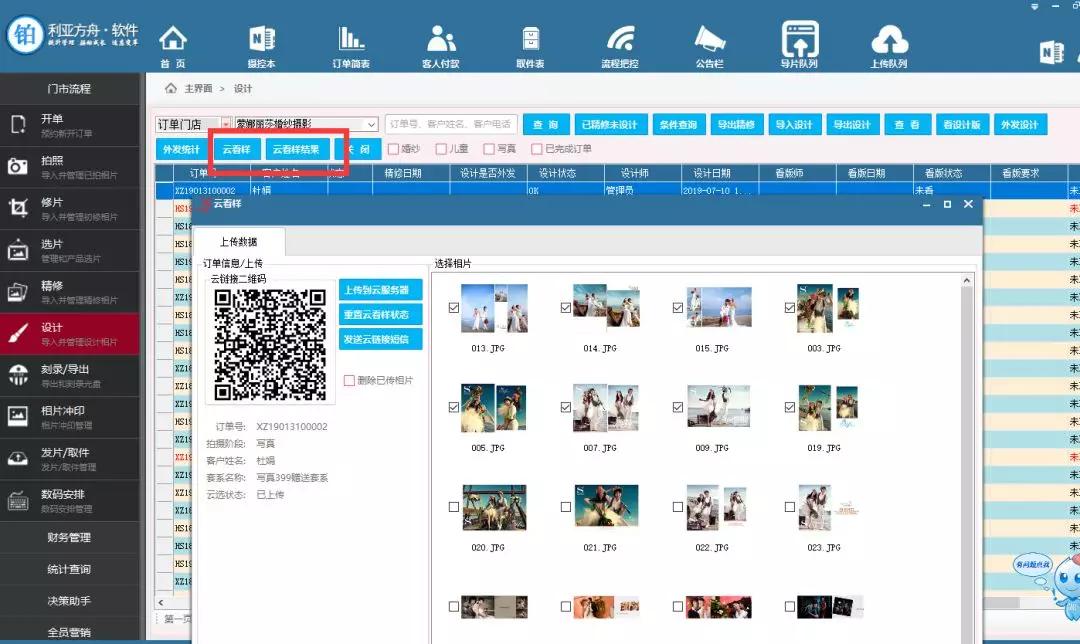This screenshot has width=1080, height=644.
Task: Click the 查询 button
Action: click(546, 125)
